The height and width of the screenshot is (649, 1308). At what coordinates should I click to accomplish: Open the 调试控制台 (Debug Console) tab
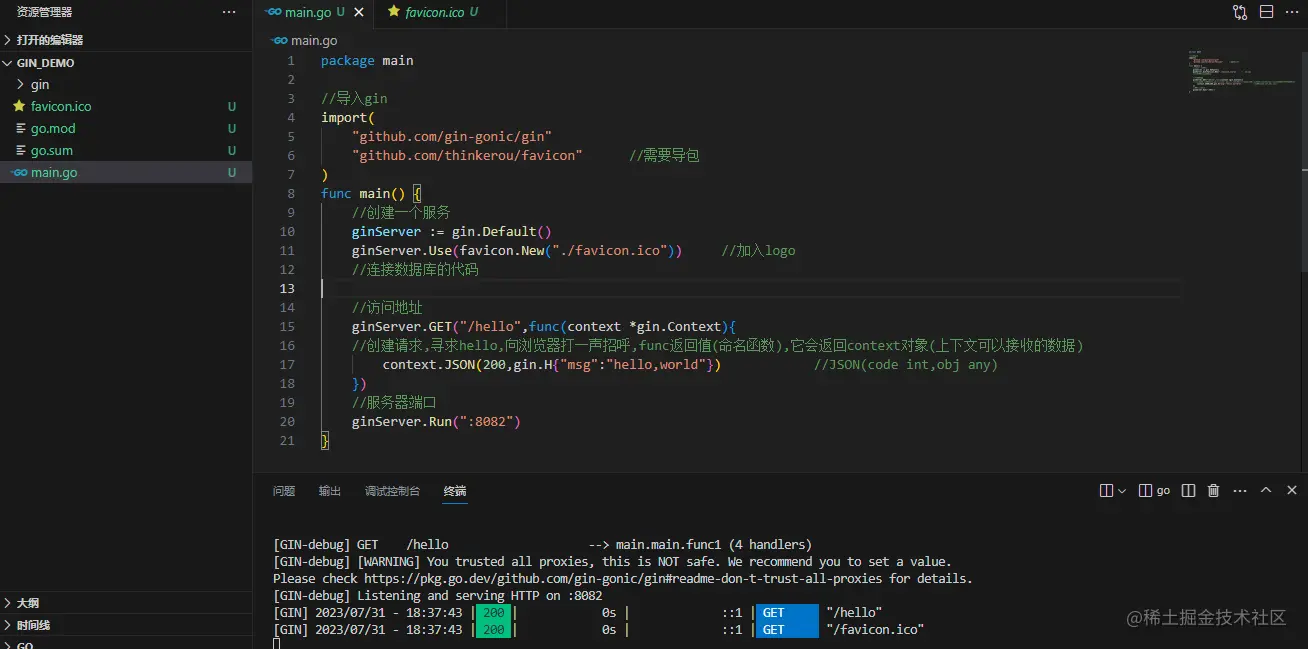pos(393,491)
